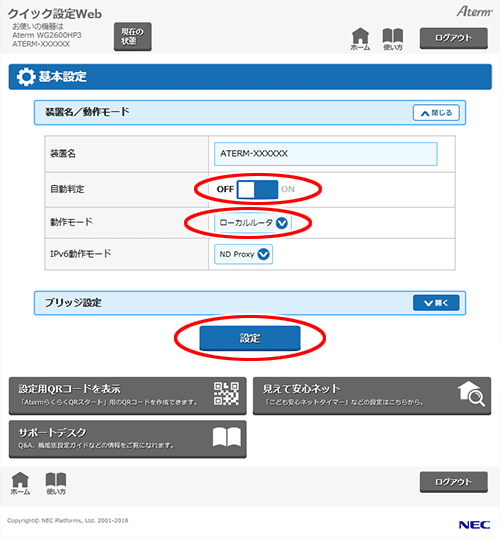The width and height of the screenshot is (500, 538).
Task: Click the NEC logo in the footer
Action: pos(474,525)
